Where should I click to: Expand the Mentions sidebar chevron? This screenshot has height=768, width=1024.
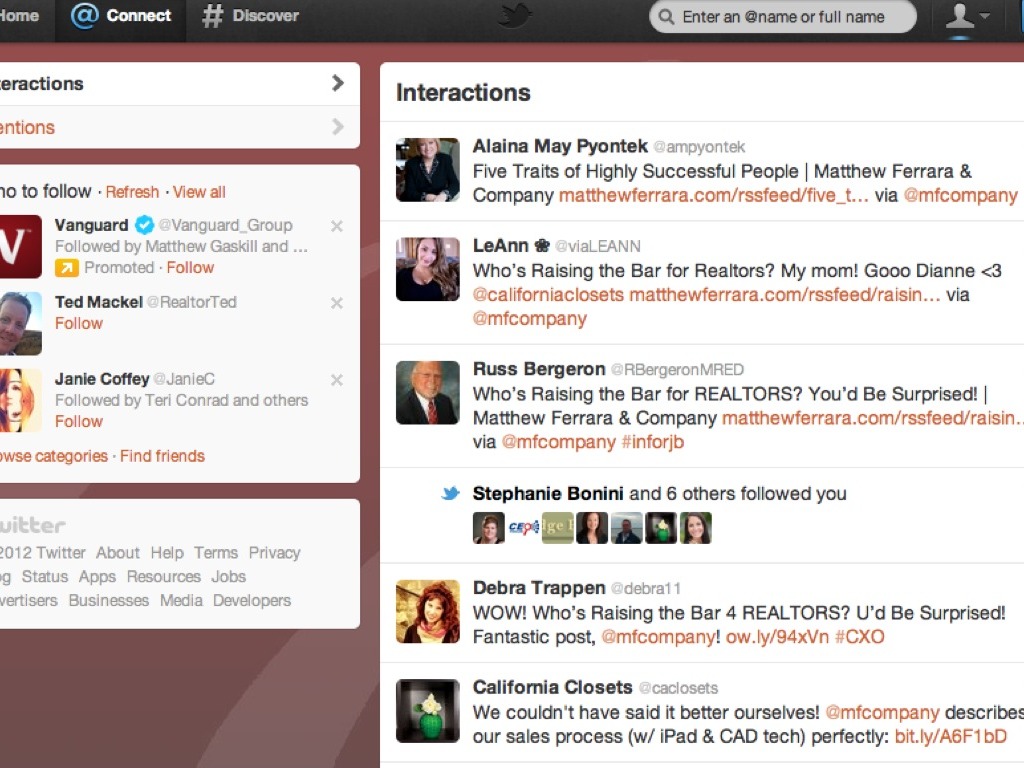tap(337, 127)
